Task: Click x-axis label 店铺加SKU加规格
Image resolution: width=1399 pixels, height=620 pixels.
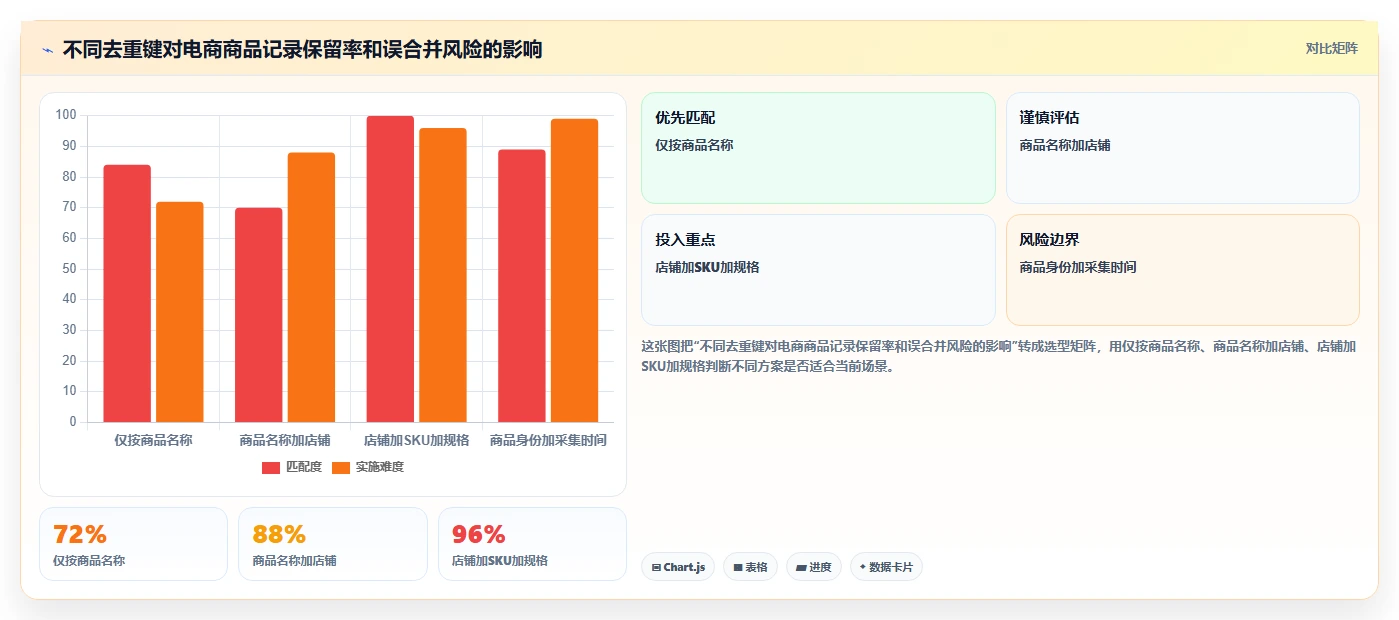Action: pos(416,440)
